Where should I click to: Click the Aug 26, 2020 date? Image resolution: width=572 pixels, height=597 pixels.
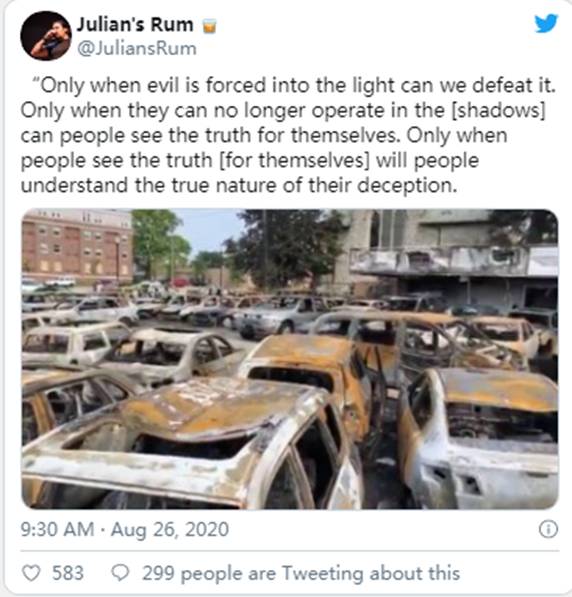(170, 530)
